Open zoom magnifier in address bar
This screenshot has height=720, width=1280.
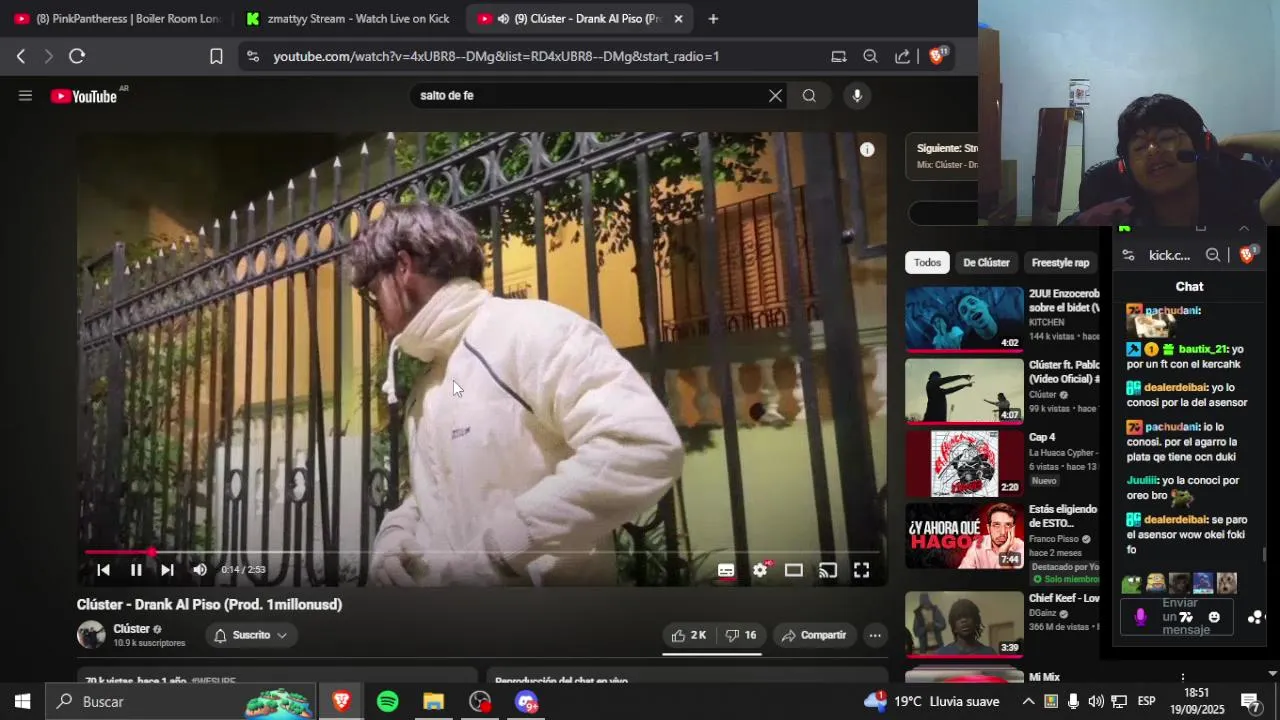[870, 57]
